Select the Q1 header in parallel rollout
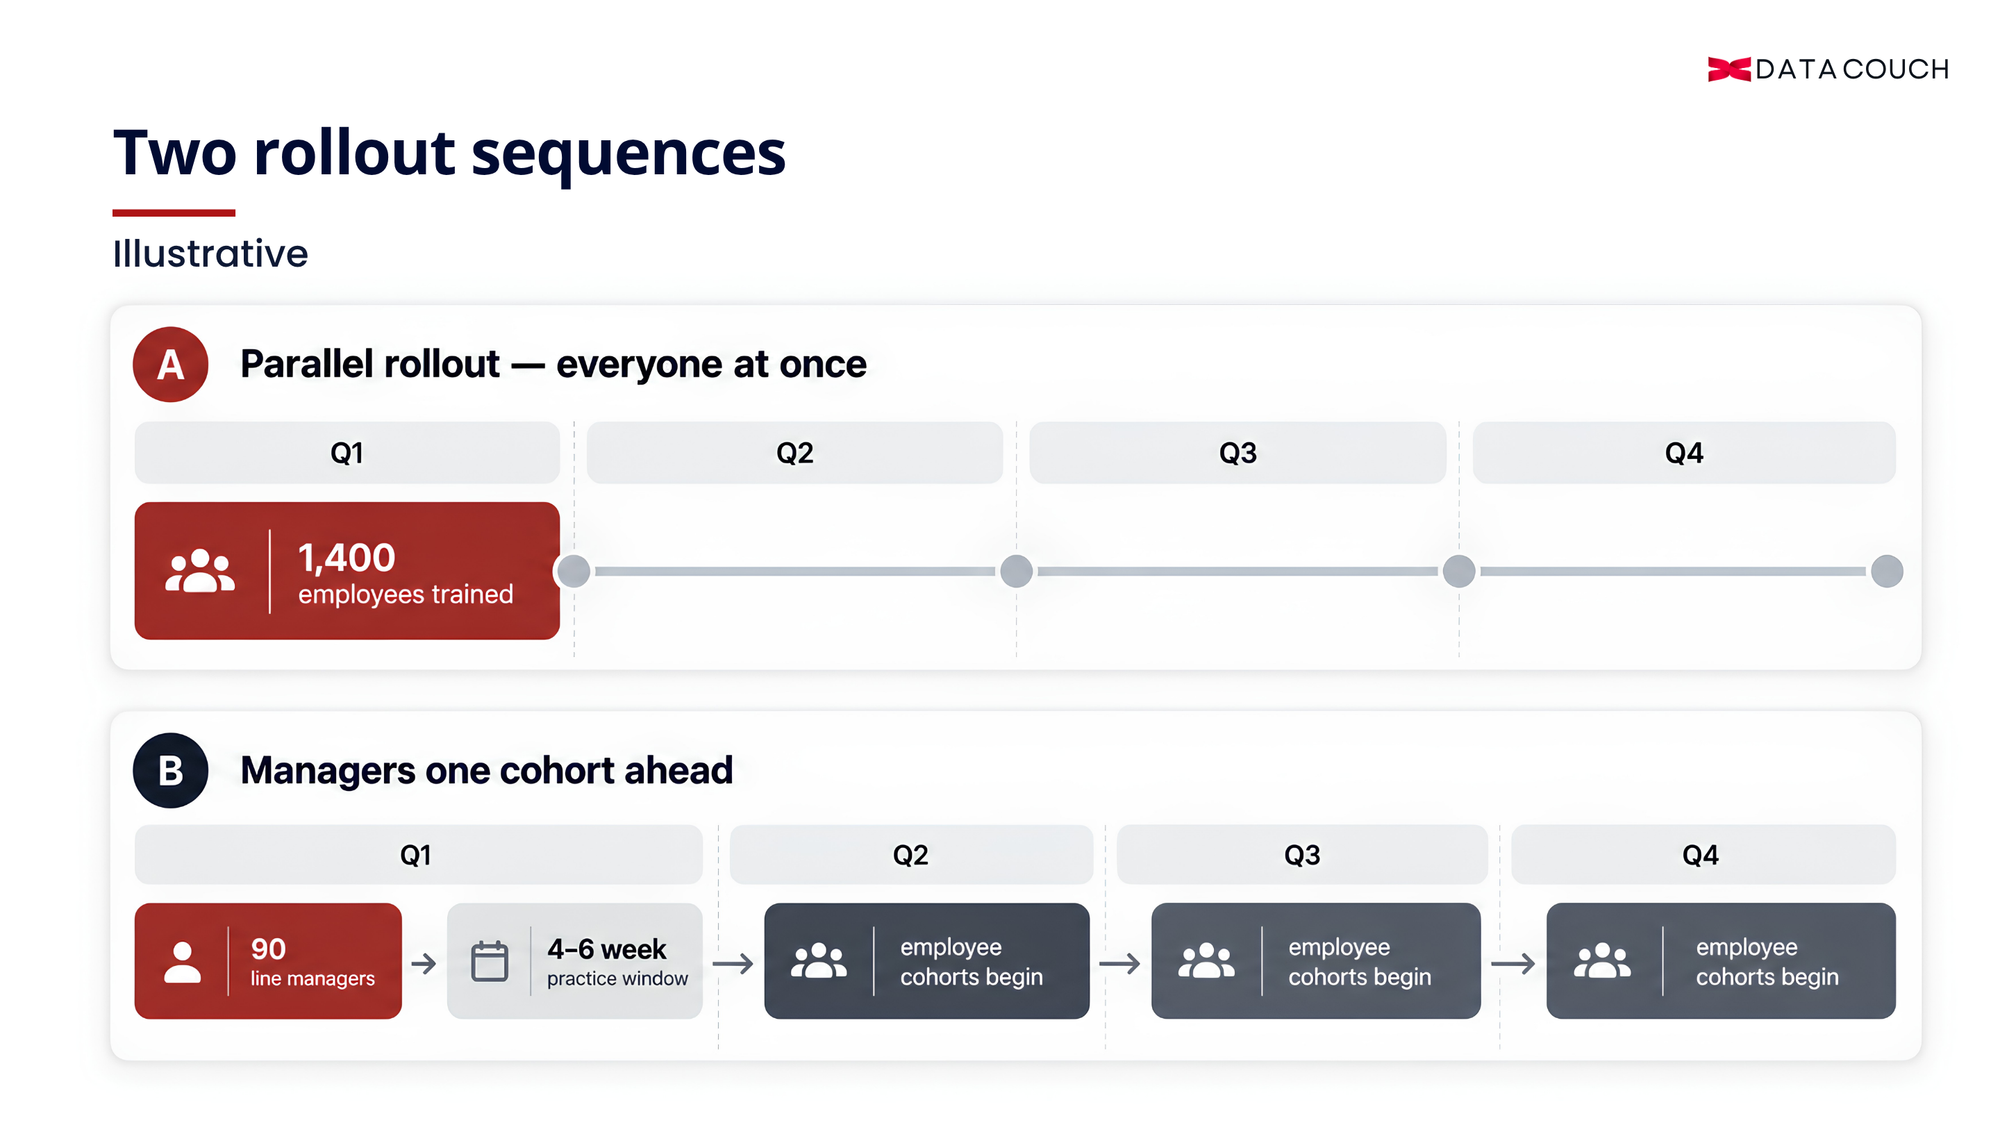2000x1125 pixels. pyautogui.click(x=347, y=453)
